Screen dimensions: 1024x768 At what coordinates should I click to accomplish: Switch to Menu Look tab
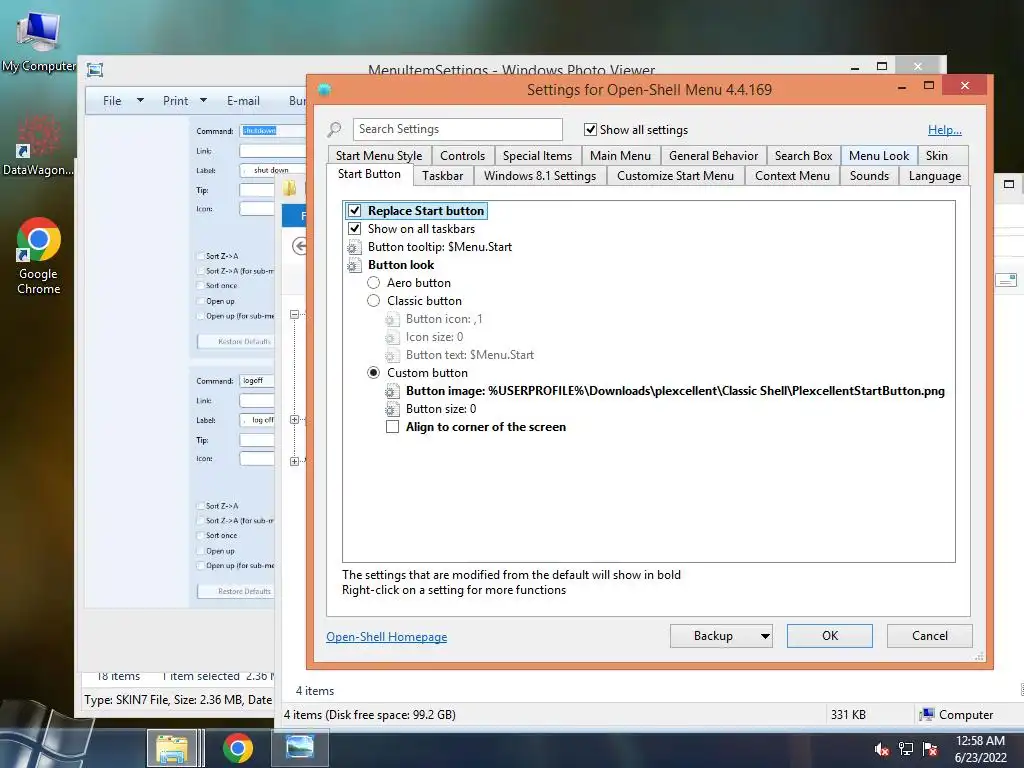tap(879, 156)
